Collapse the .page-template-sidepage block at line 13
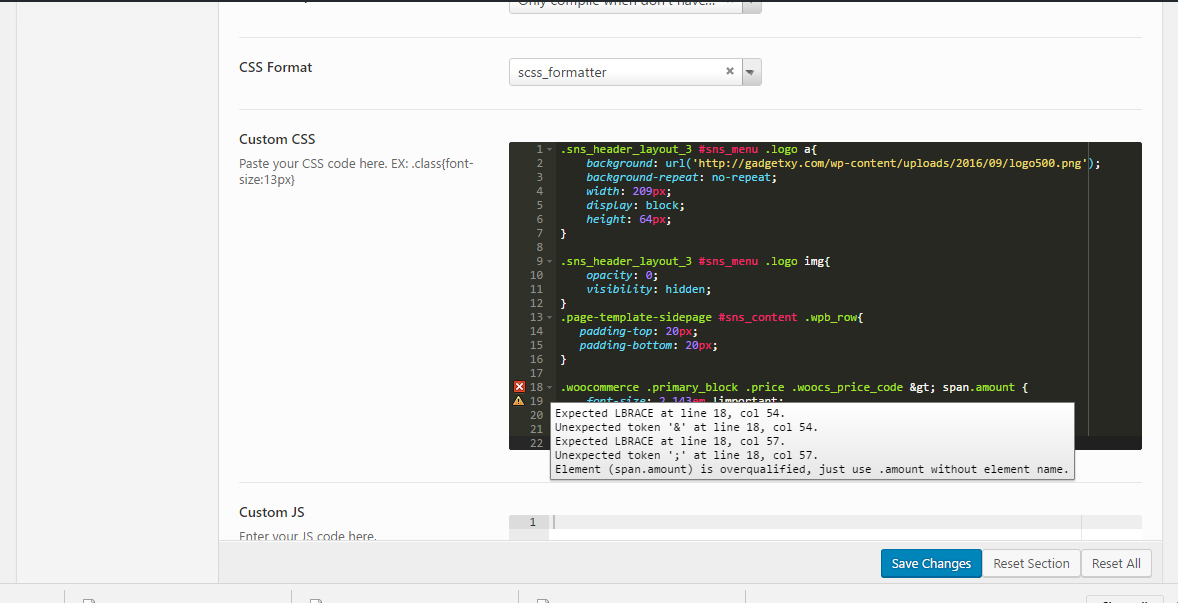Screen dimensions: 1178x603 pos(550,317)
